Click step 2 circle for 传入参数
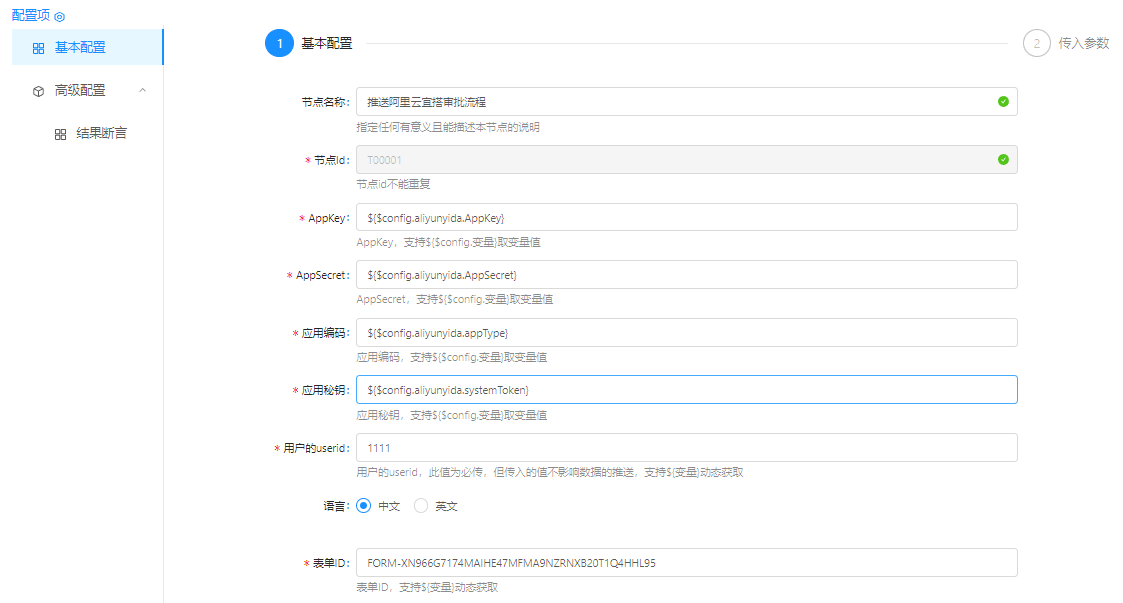The width and height of the screenshot is (1123, 603). click(1037, 44)
